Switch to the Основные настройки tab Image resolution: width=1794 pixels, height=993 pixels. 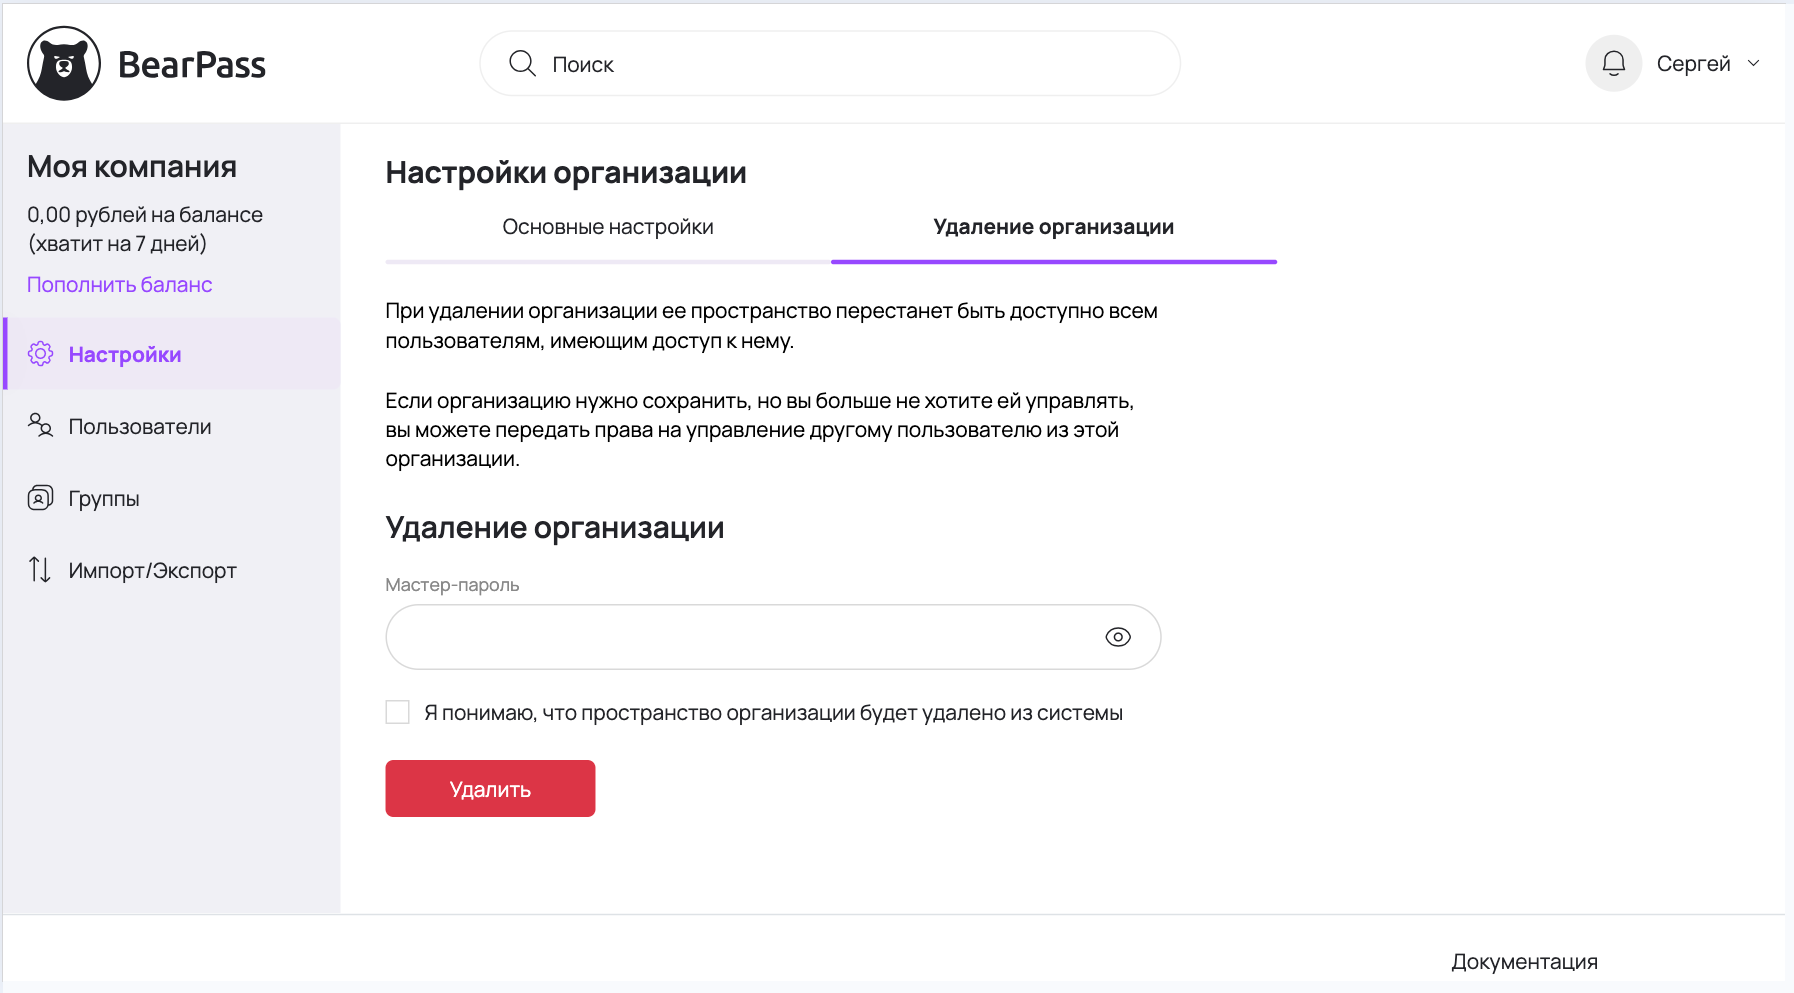[x=607, y=227]
